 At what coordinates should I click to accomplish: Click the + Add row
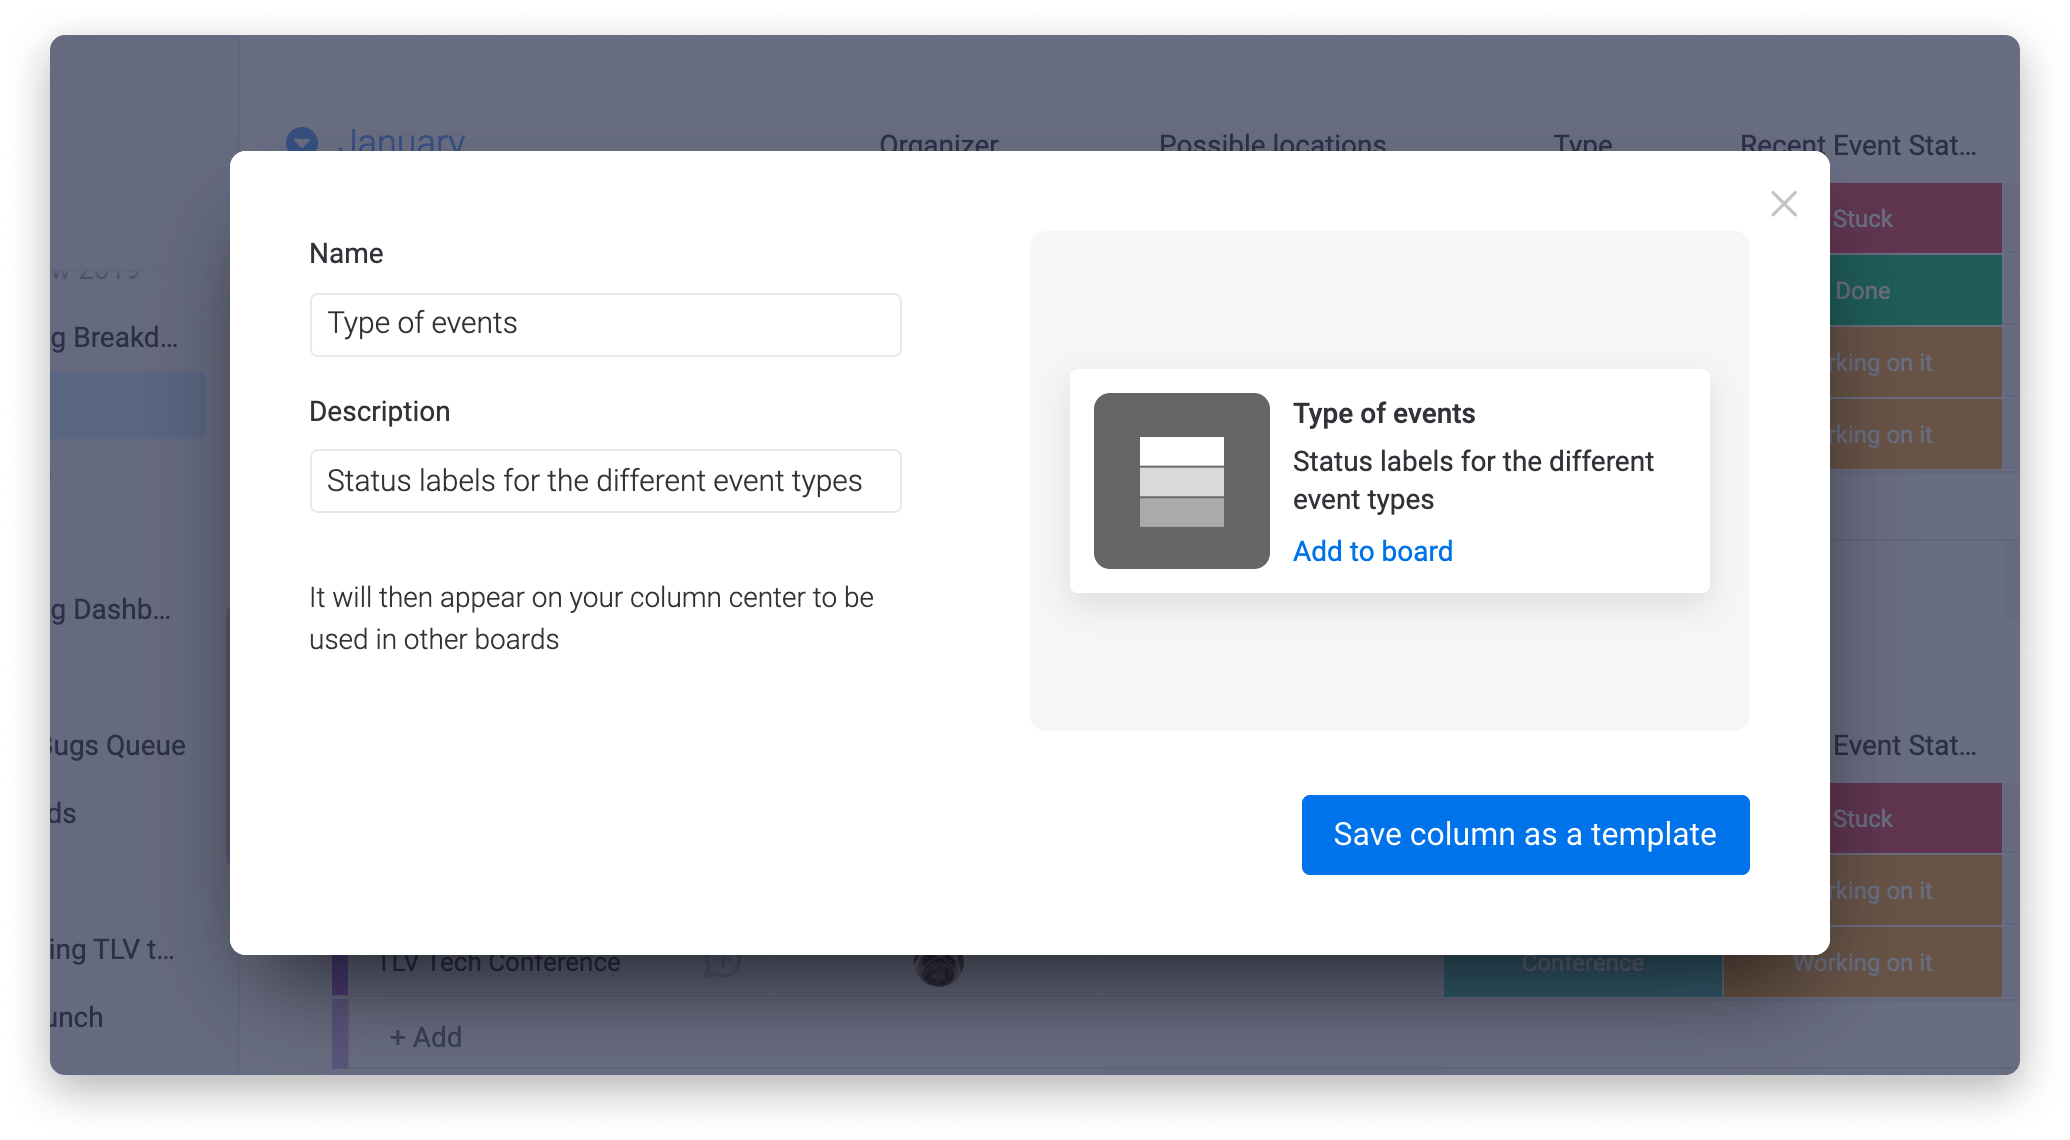click(426, 1037)
